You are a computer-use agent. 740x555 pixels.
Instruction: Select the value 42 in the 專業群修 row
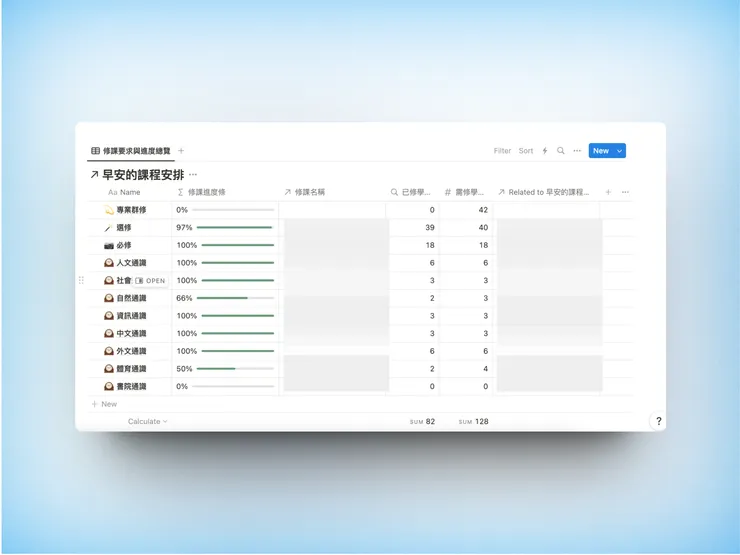[483, 210]
